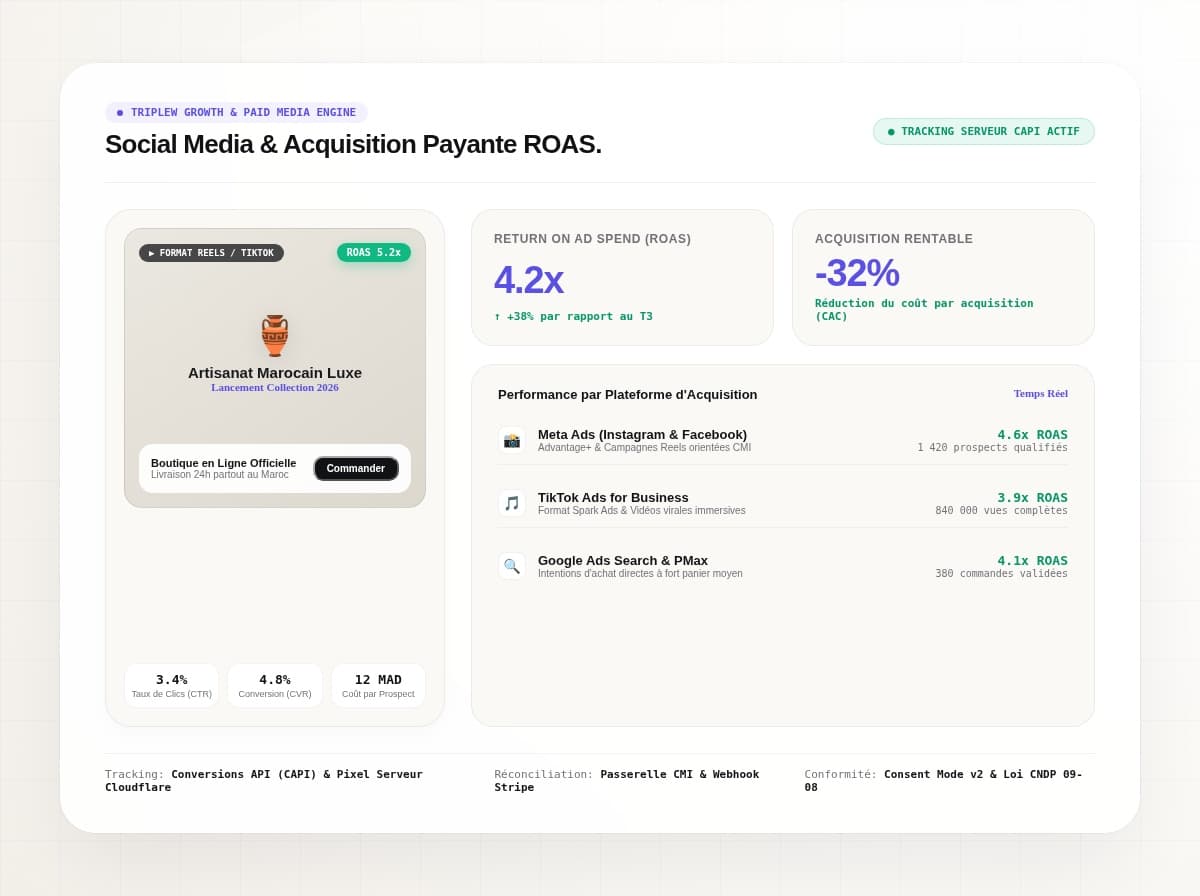This screenshot has width=1200, height=896.
Task: Click the 4.1x ROAS value
Action: pos(1032,560)
